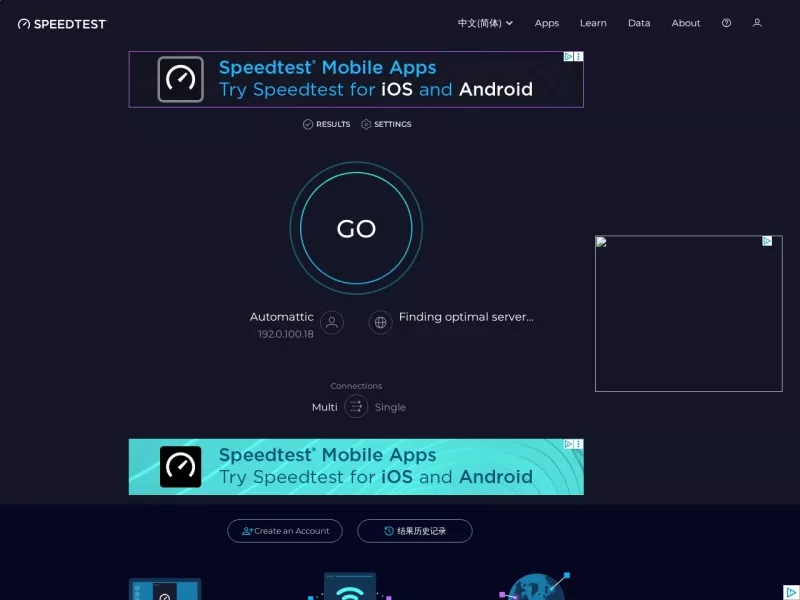Image resolution: width=800 pixels, height=600 pixels.
Task: Click the Automattic ISP name
Action: (x=282, y=317)
